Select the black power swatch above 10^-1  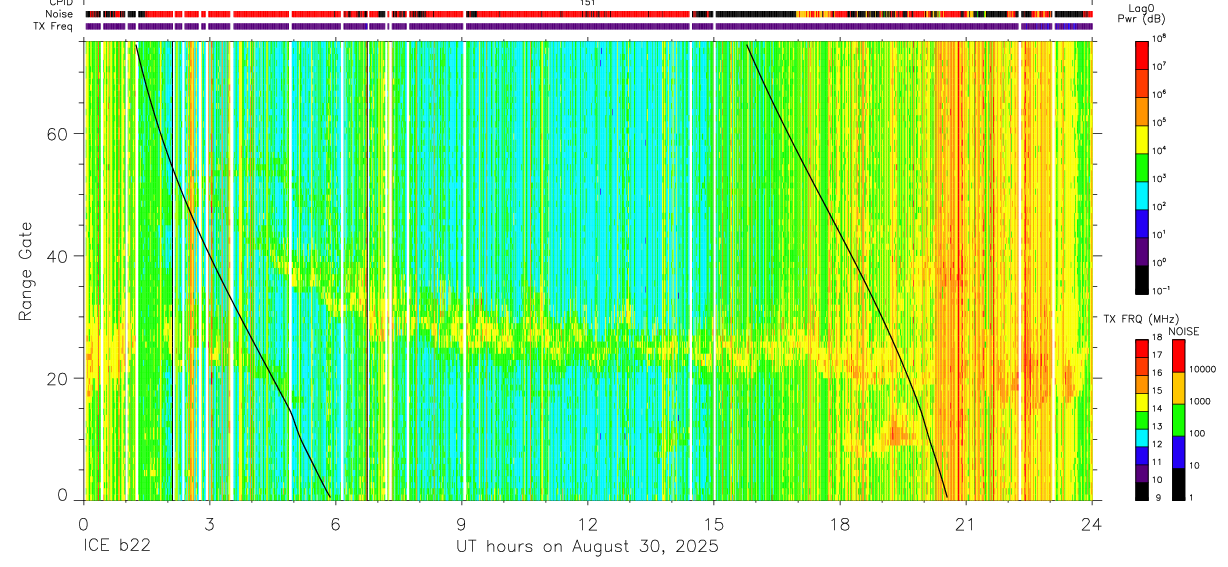1142,278
